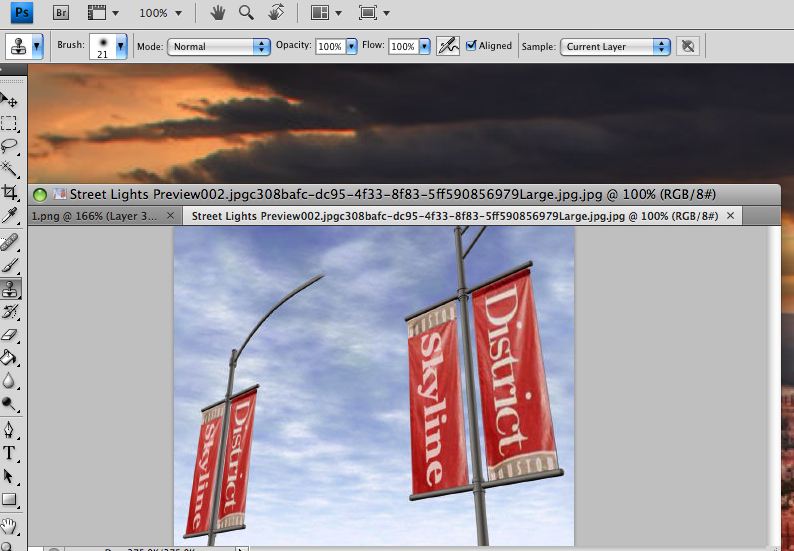Toggle airbrush mode next to Flow
The width and height of the screenshot is (794, 551).
(448, 46)
